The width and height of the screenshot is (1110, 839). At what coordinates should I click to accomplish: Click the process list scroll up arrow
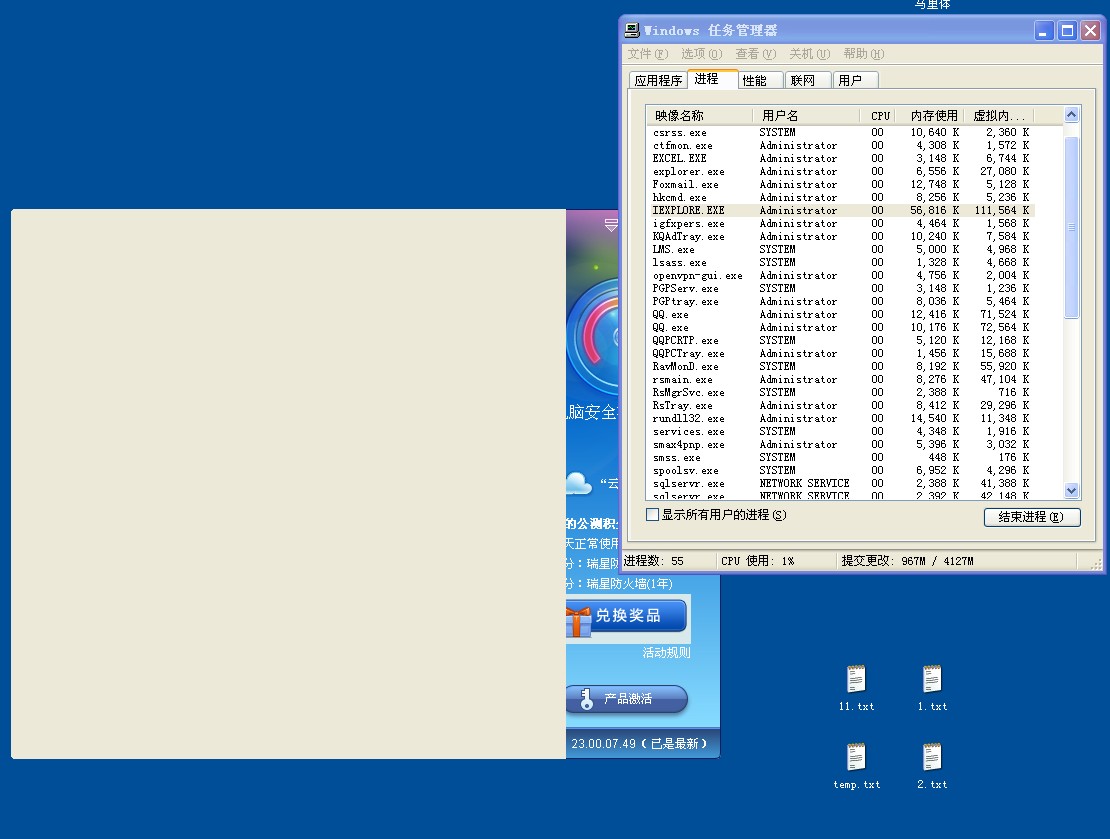(x=1071, y=115)
